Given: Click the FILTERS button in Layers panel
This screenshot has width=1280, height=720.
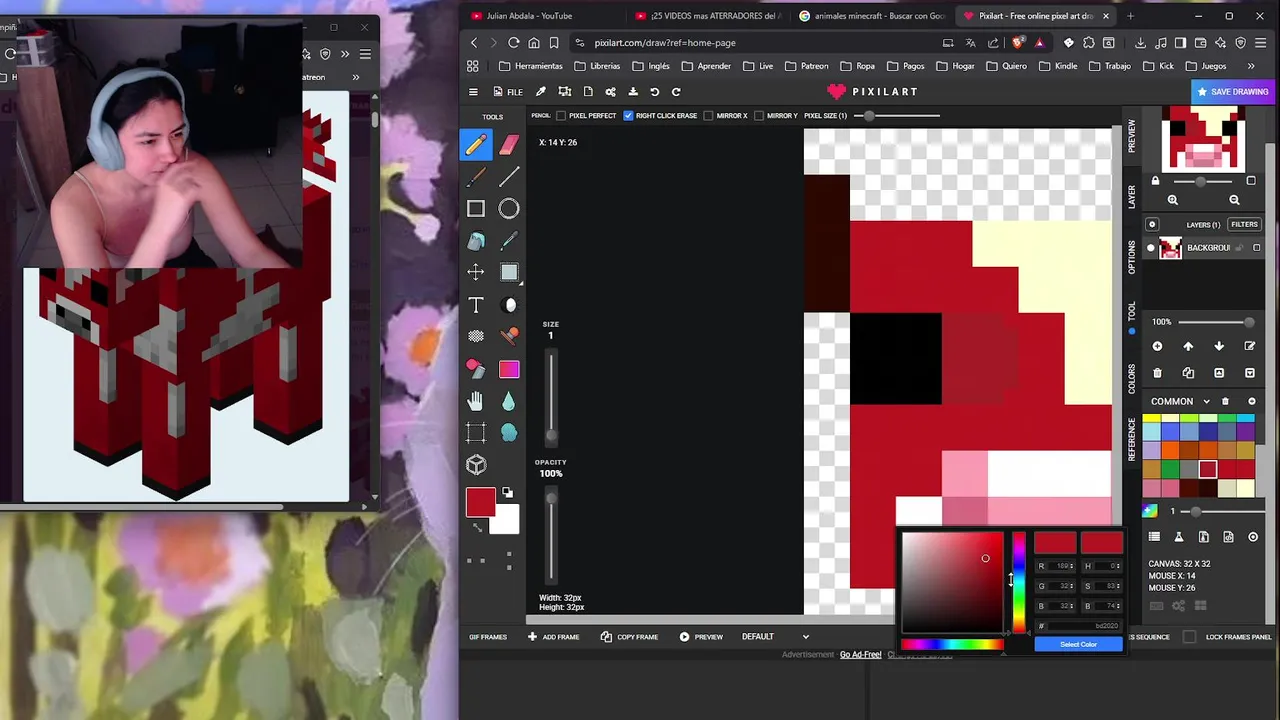Looking at the screenshot, I should (x=1244, y=224).
